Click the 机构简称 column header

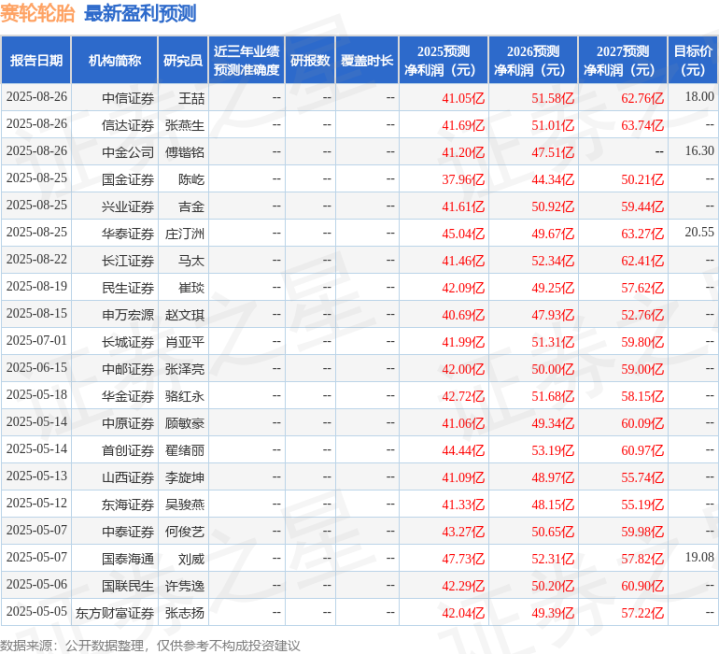(x=115, y=60)
